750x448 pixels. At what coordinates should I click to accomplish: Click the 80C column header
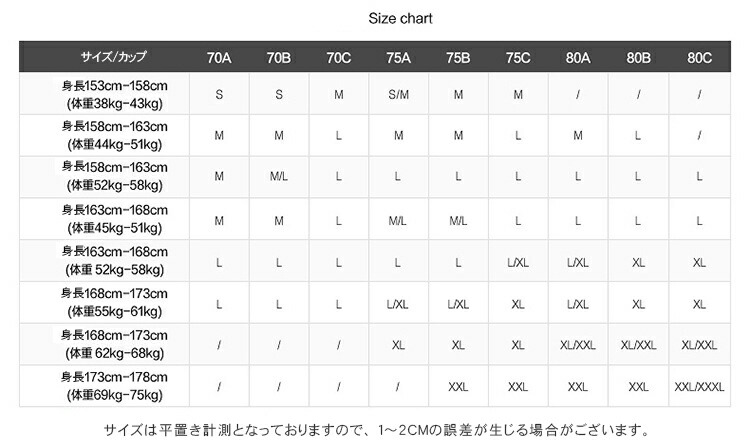[x=699, y=58]
